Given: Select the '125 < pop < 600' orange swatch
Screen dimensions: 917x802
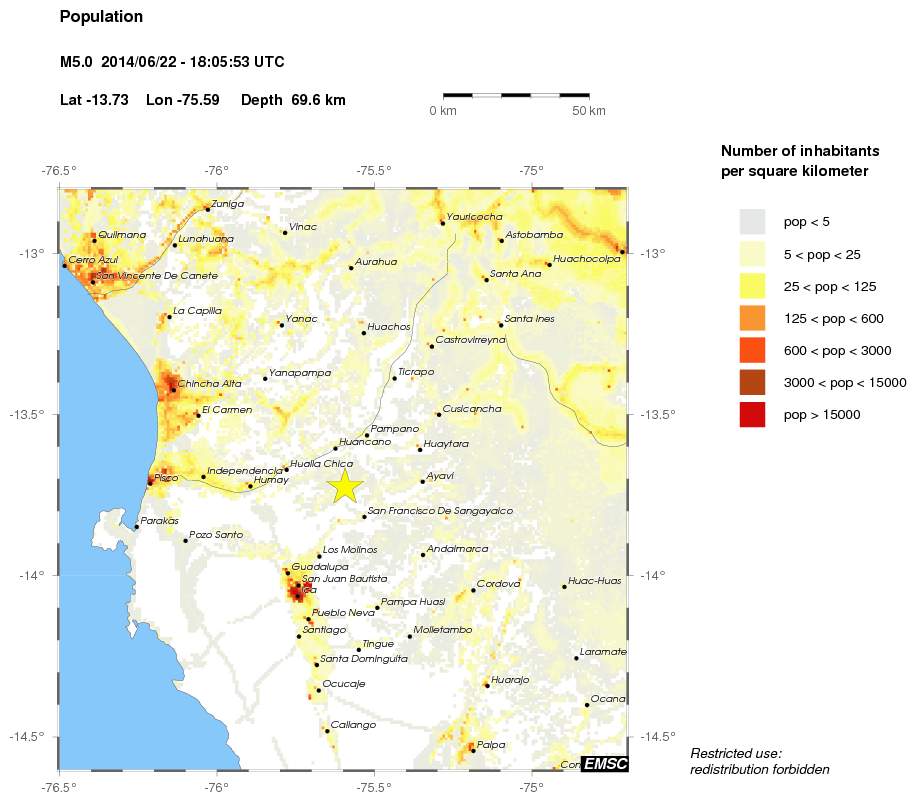Looking at the screenshot, I should (x=752, y=318).
